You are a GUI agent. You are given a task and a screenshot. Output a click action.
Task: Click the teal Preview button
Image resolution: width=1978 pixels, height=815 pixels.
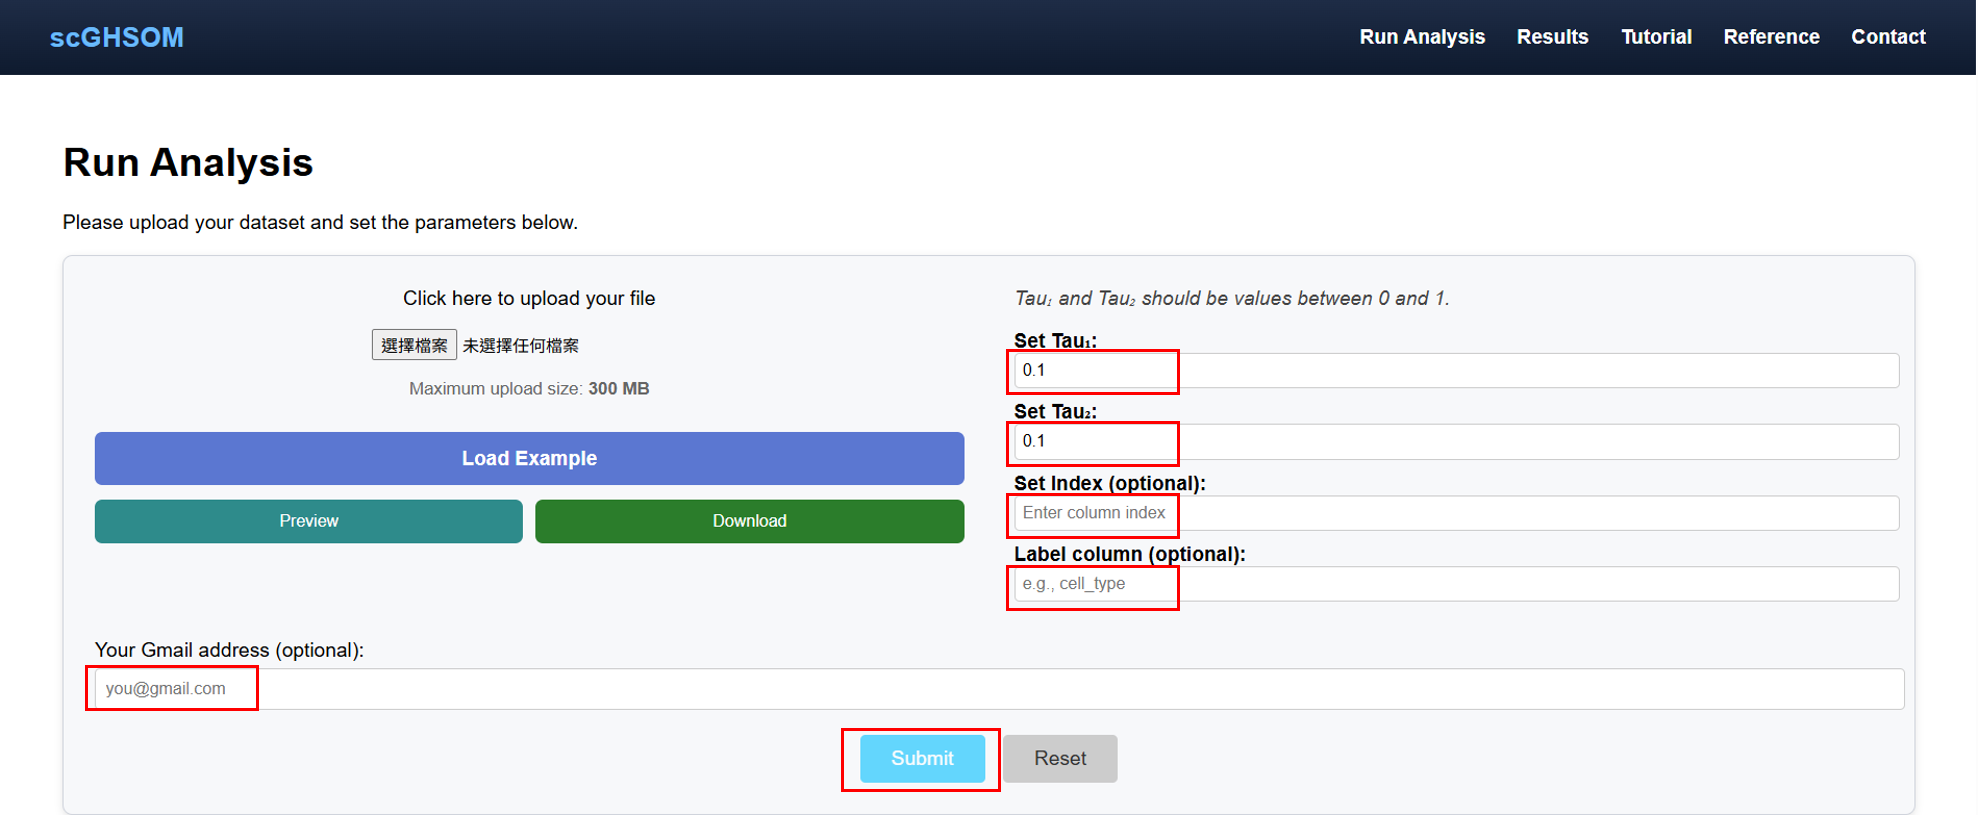pos(308,521)
